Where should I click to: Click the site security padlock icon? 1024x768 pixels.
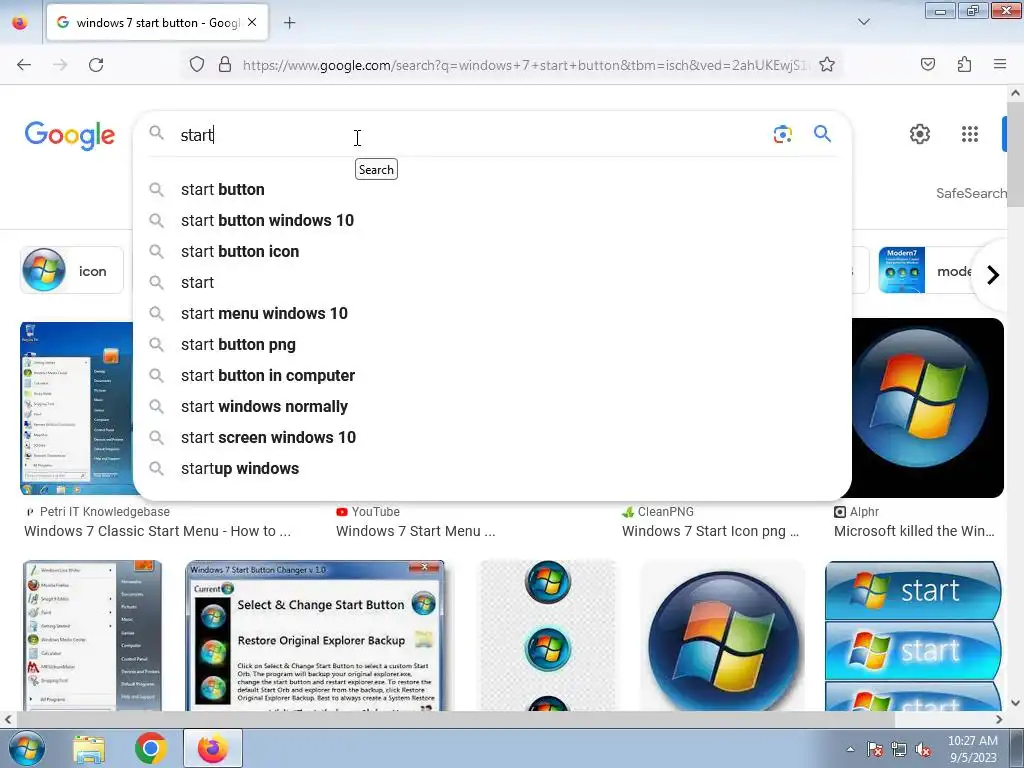coord(225,65)
